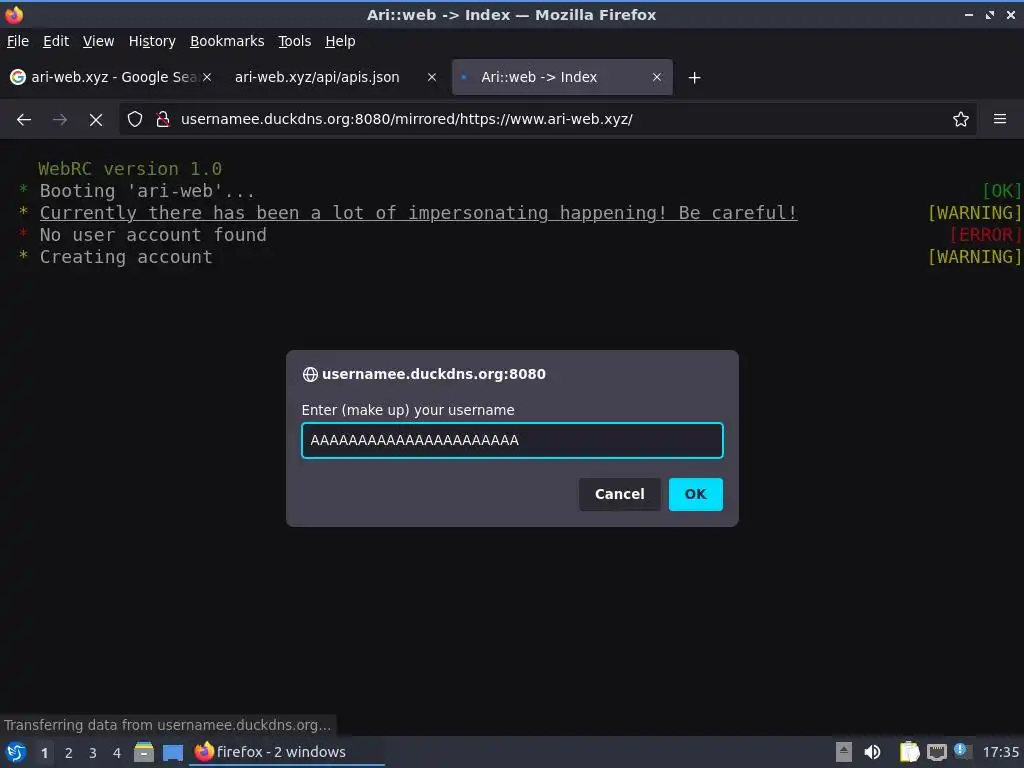Click the red [ERROR] status label
1024x768 pixels.
985,235
